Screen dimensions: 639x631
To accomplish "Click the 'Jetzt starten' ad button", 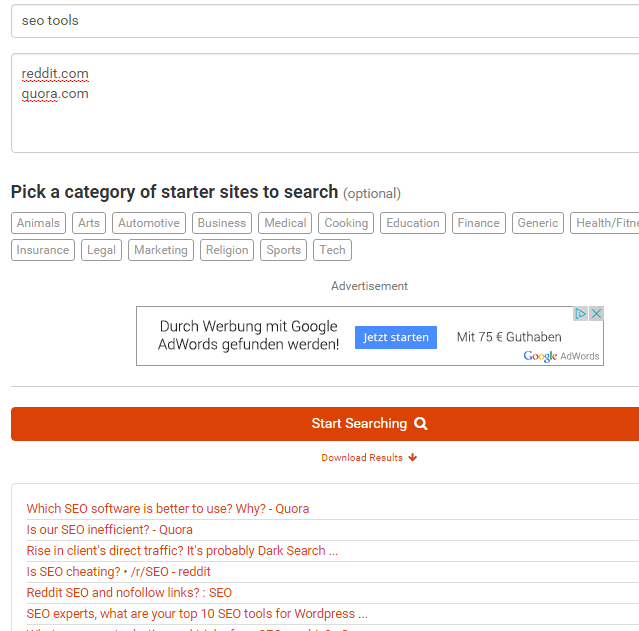I will [396, 337].
